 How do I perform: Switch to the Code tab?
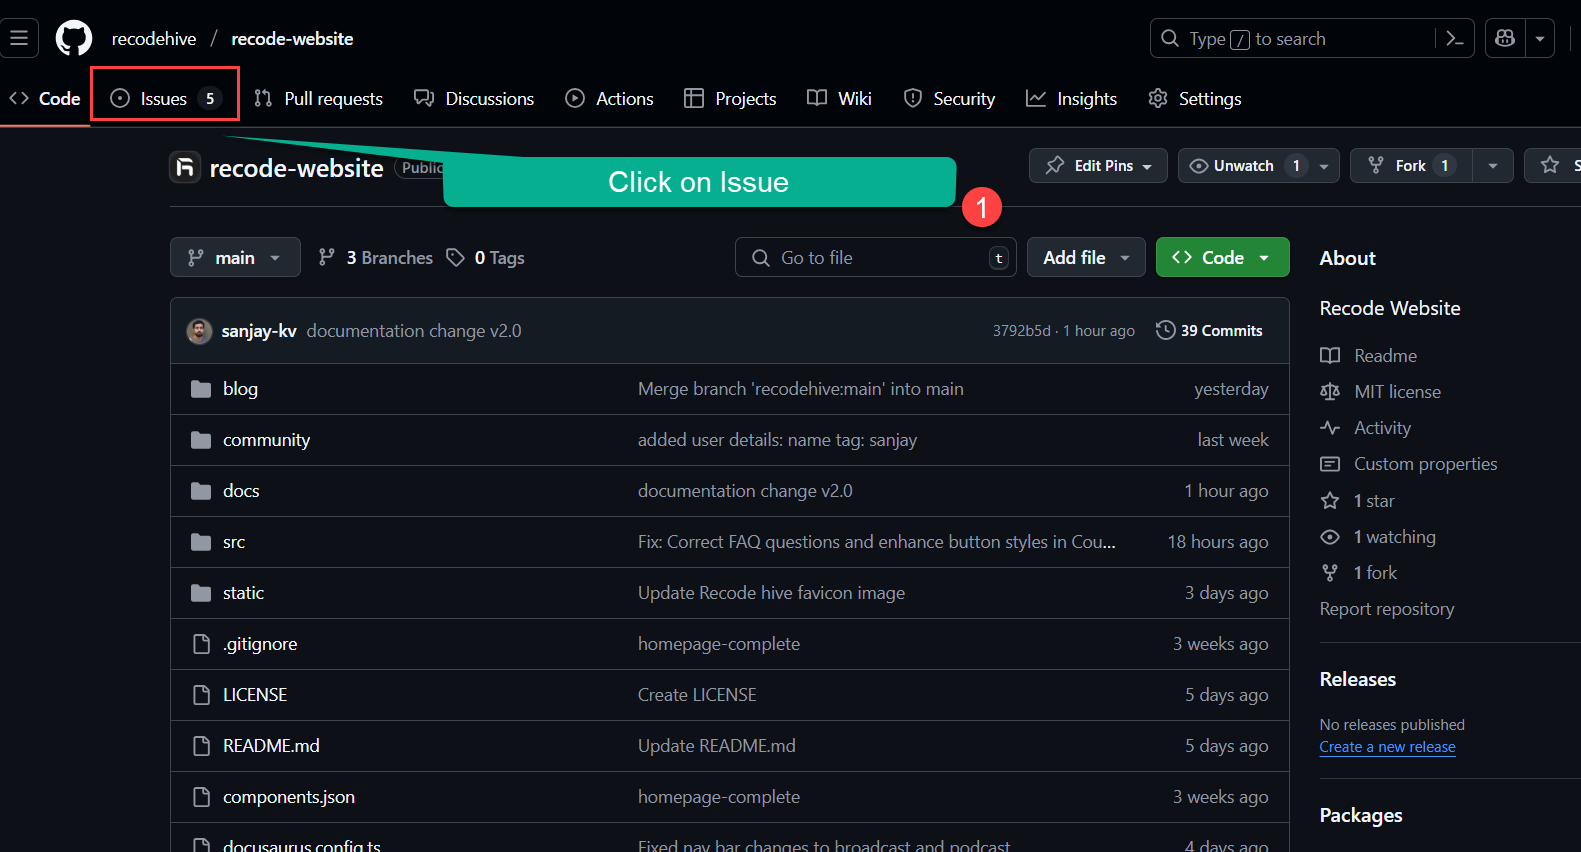(x=45, y=98)
